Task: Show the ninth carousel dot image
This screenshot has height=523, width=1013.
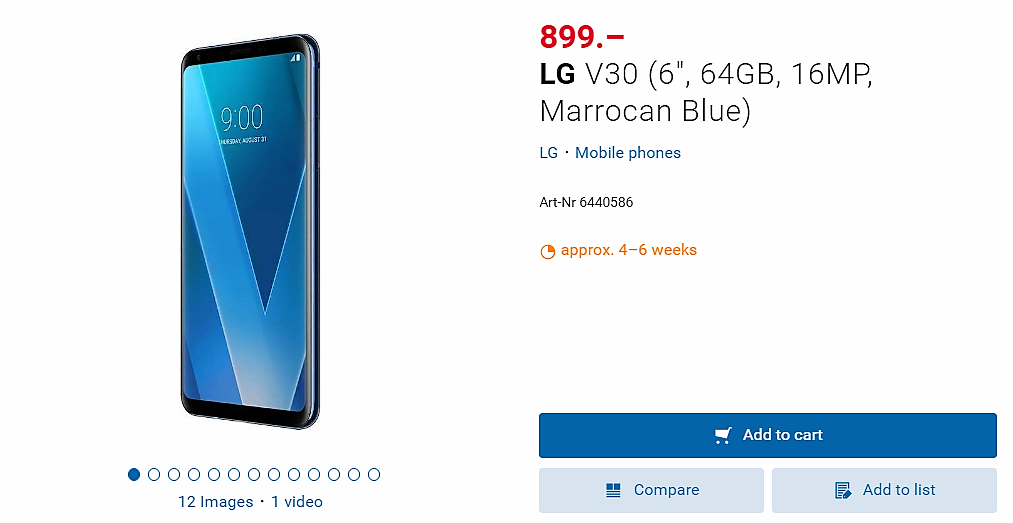Action: [294, 474]
